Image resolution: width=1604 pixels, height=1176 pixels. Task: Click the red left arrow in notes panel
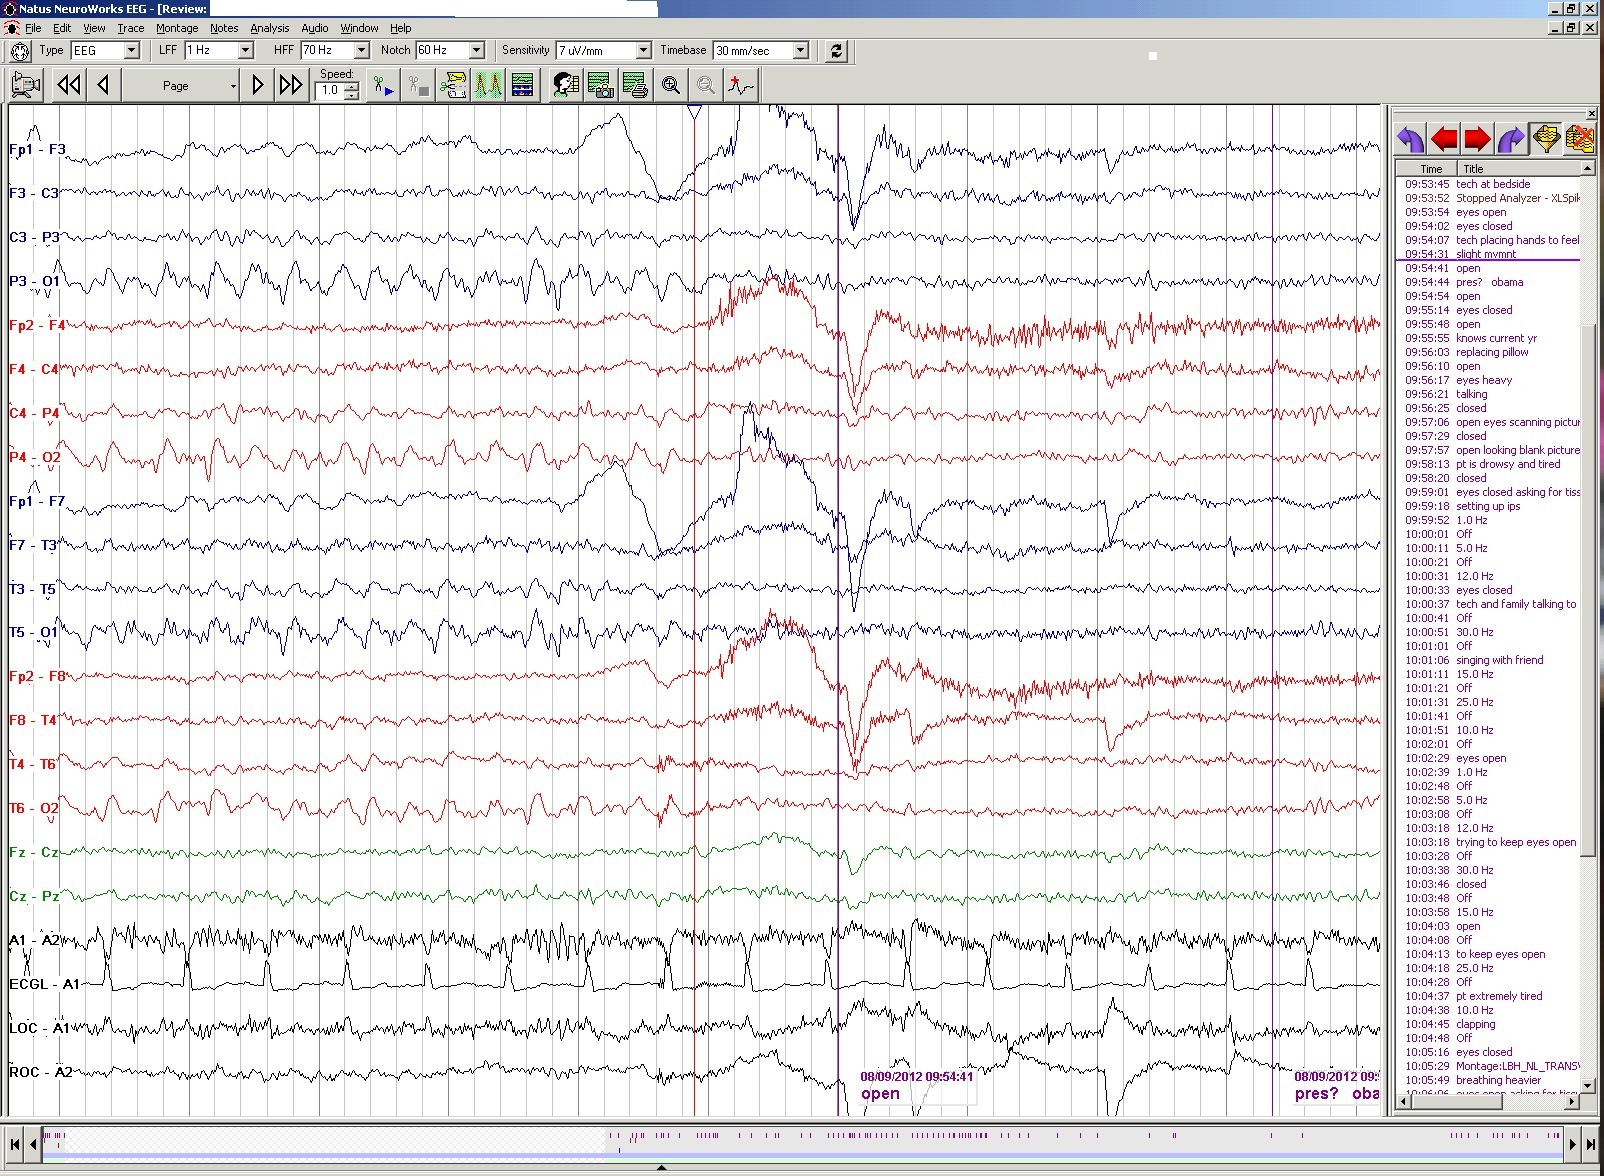point(1444,139)
